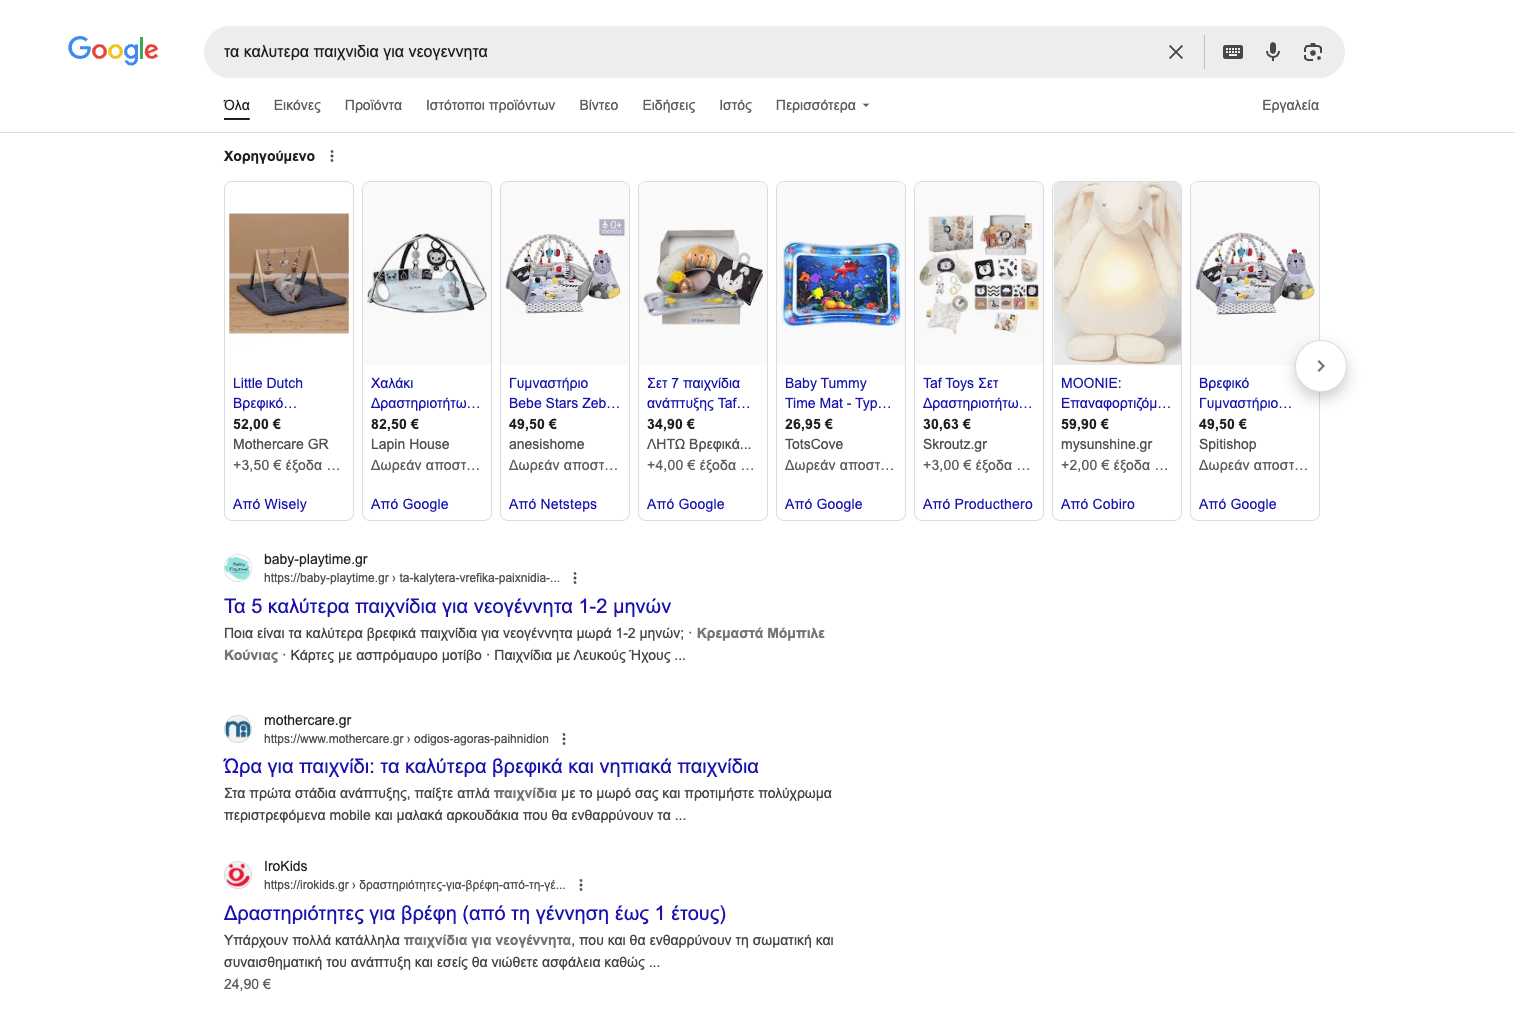The width and height of the screenshot is (1515, 1010).
Task: Open the on-screen keyboard icon
Action: (x=1233, y=52)
